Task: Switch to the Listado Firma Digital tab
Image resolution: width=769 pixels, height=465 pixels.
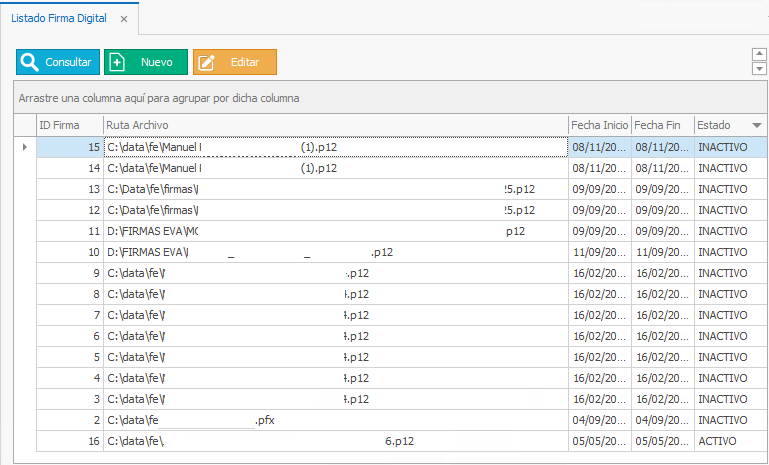Action: point(58,19)
